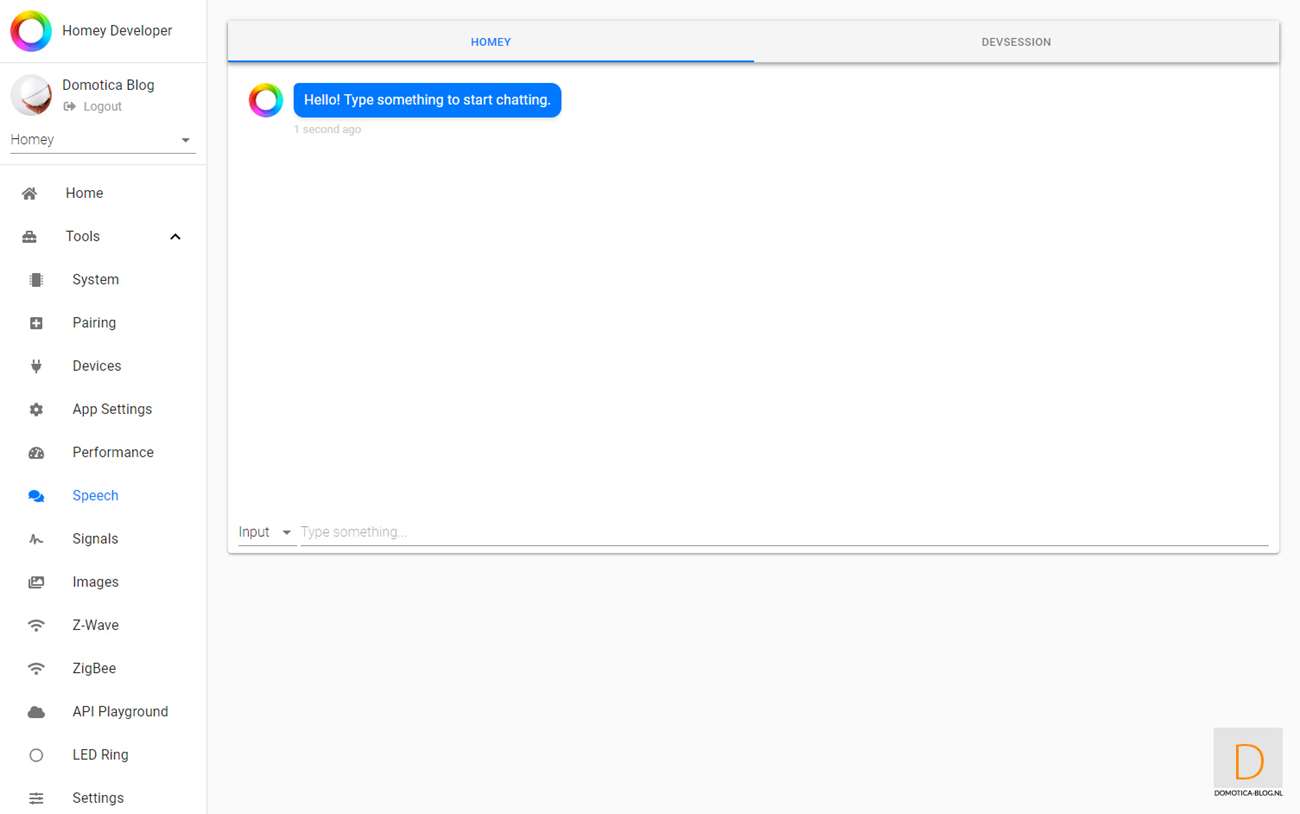This screenshot has width=1300, height=814.
Task: Open the Homey device selector dropdown
Action: click(102, 140)
